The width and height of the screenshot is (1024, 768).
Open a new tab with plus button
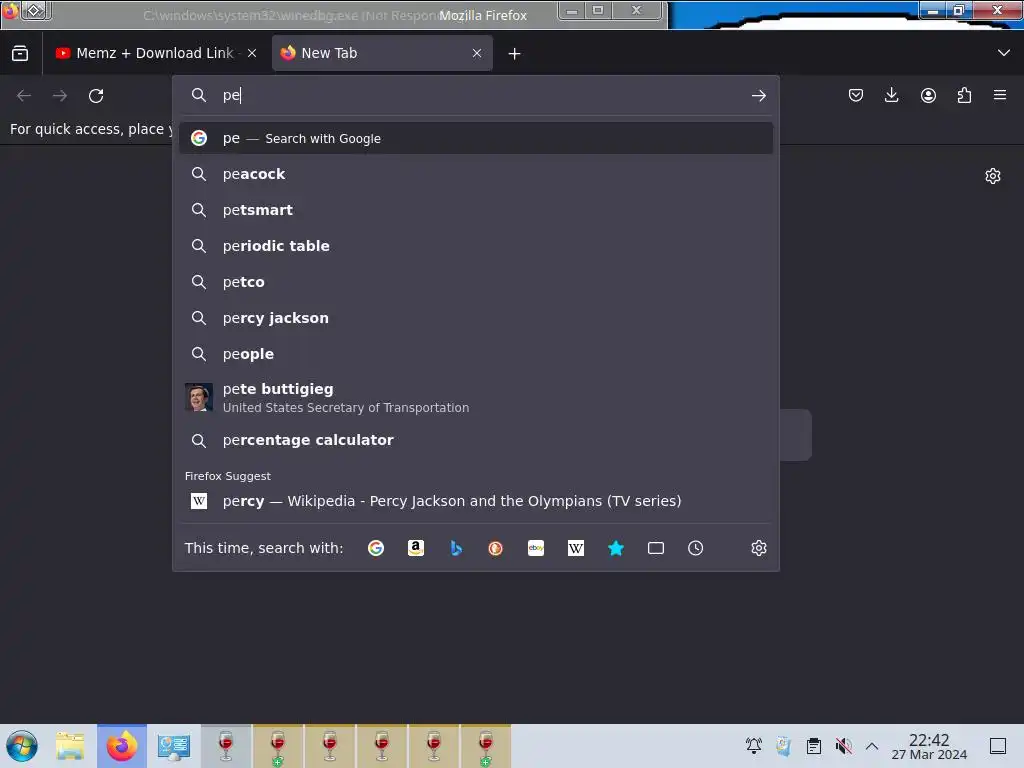pos(515,54)
